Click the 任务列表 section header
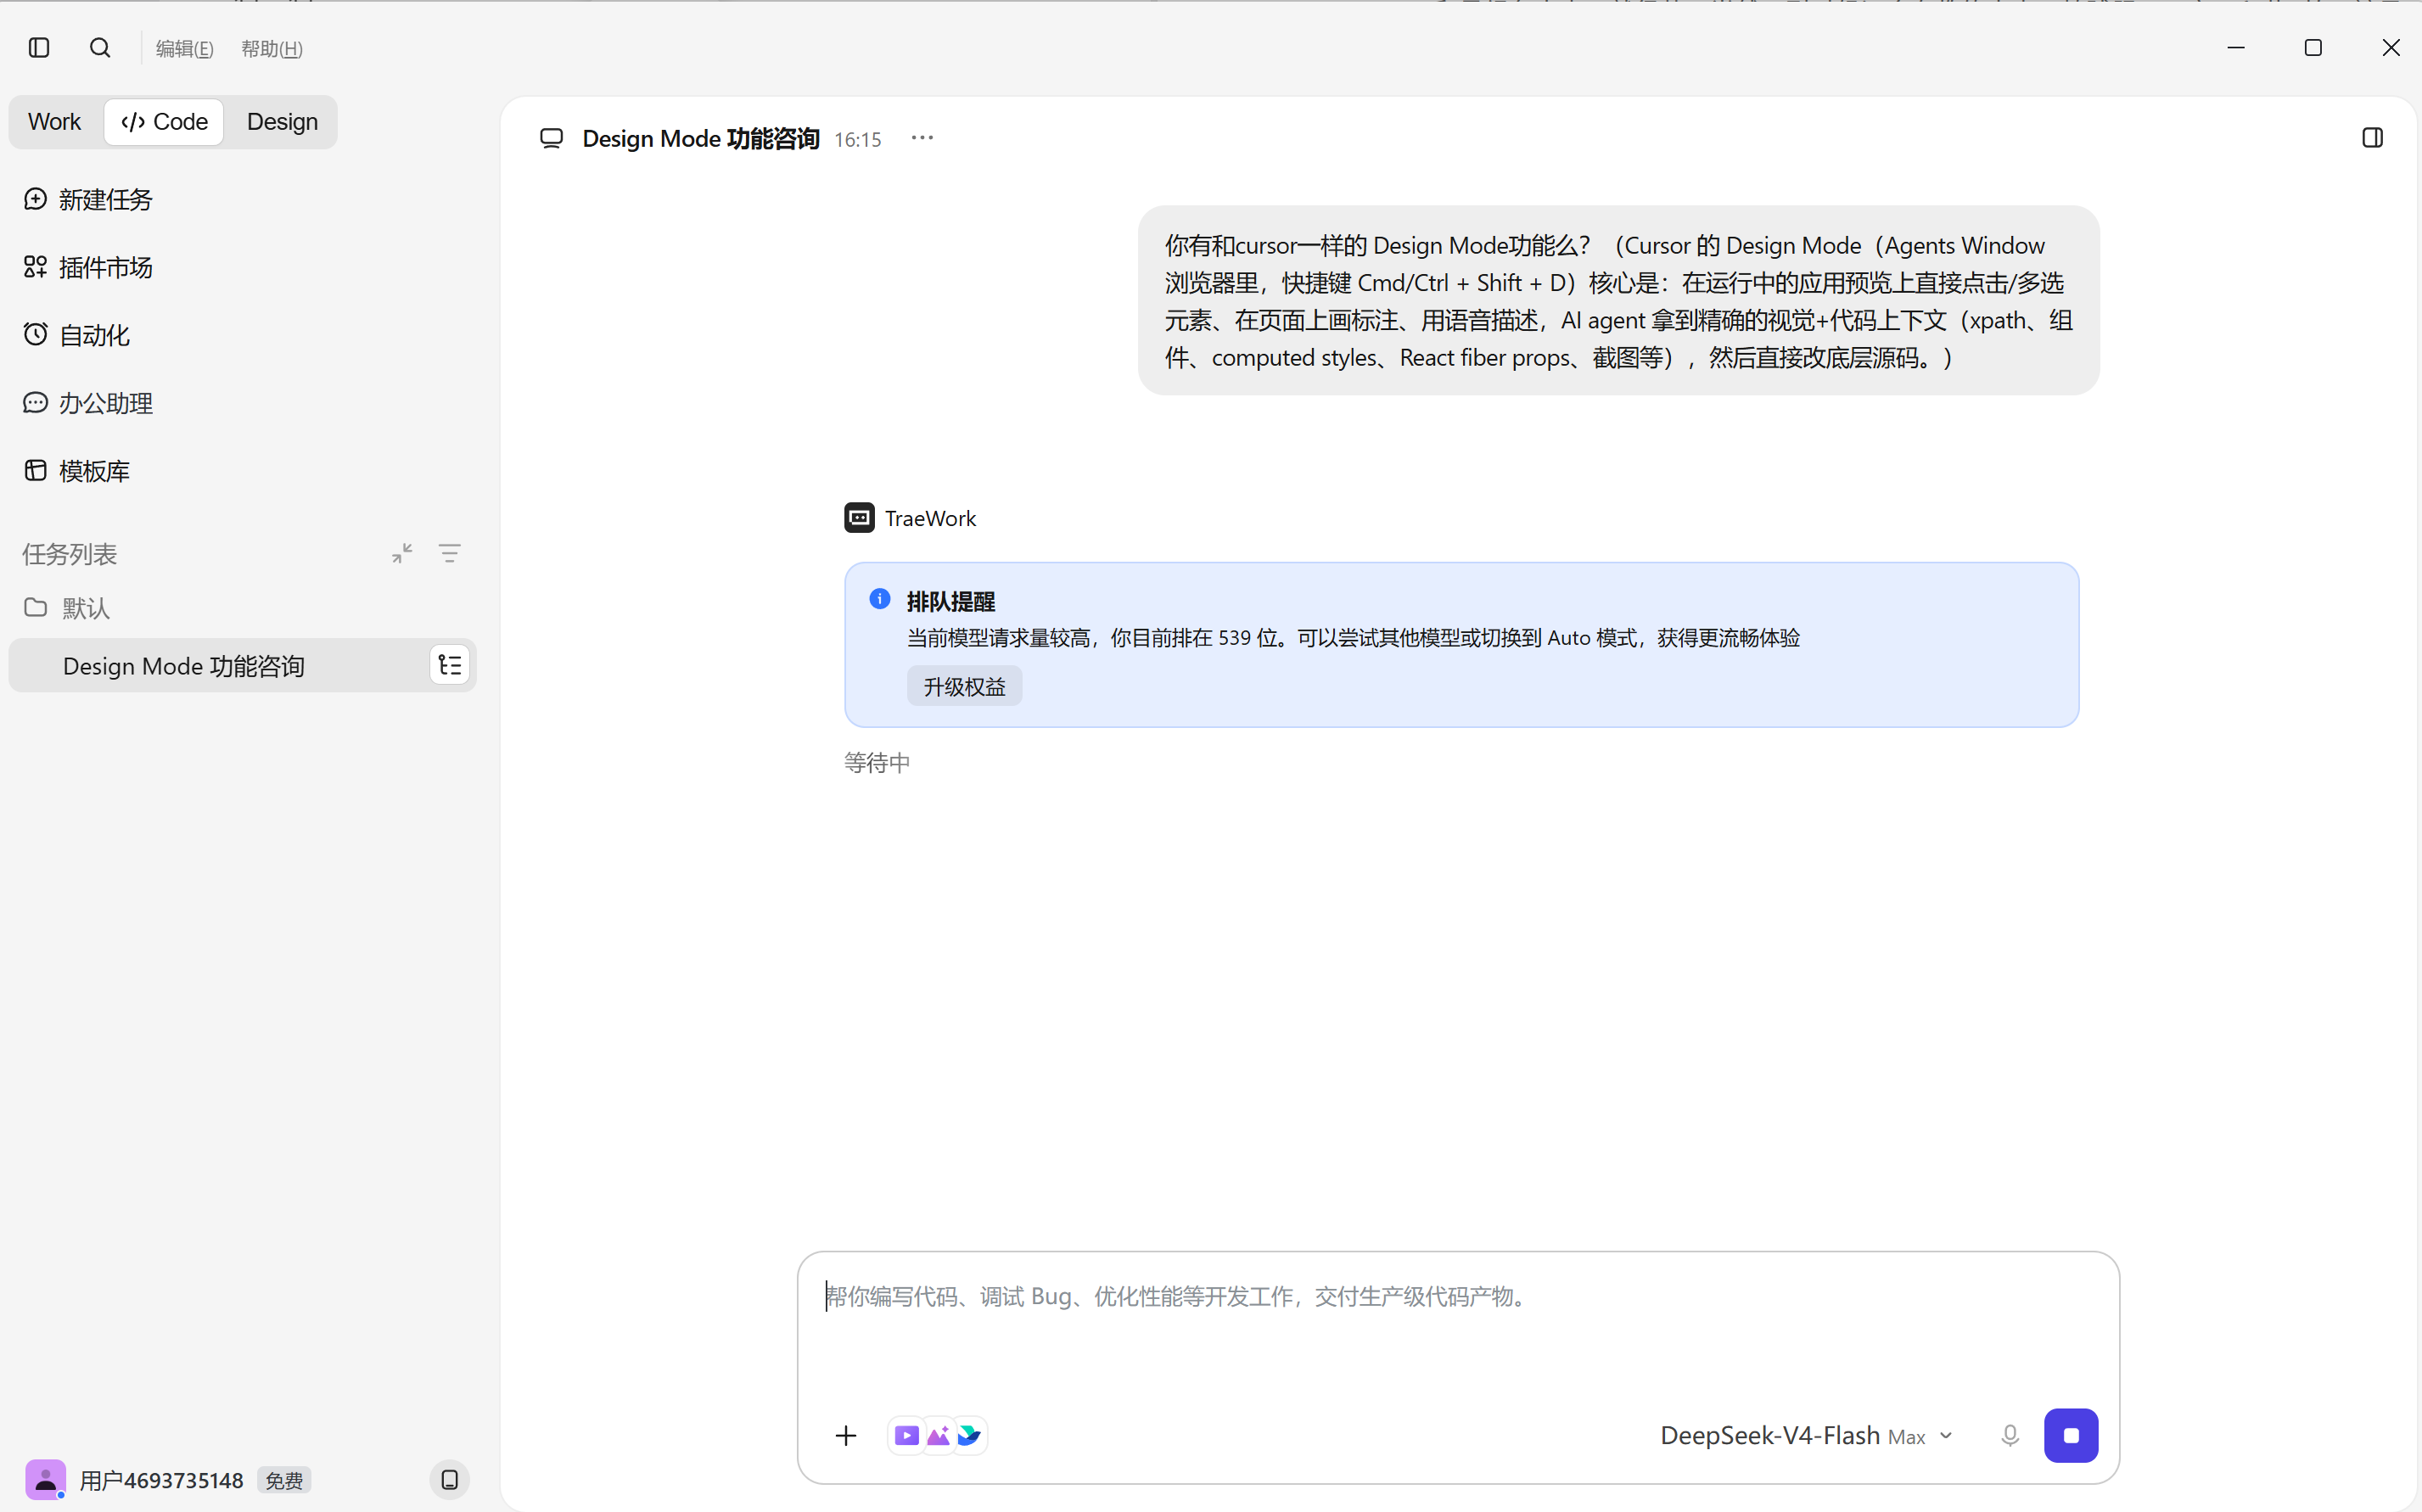The image size is (2422, 1512). click(x=70, y=554)
